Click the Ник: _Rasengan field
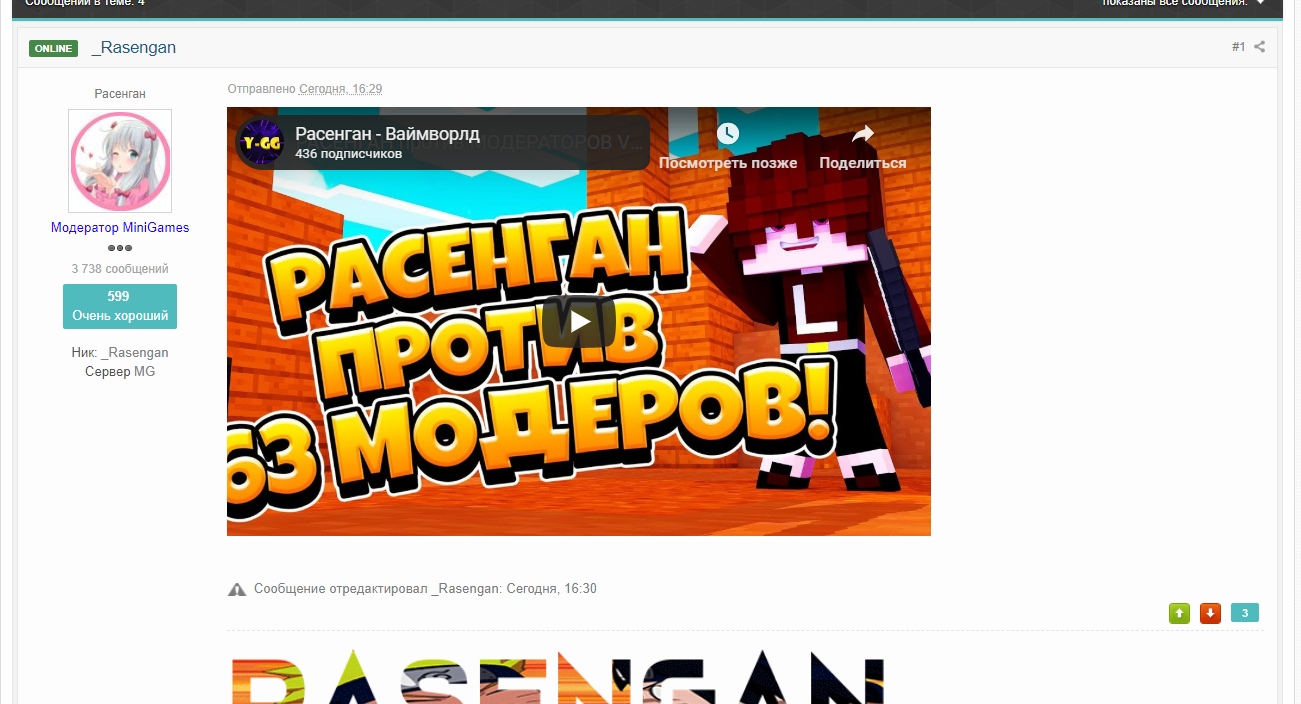This screenshot has height=704, width=1301. click(x=120, y=353)
